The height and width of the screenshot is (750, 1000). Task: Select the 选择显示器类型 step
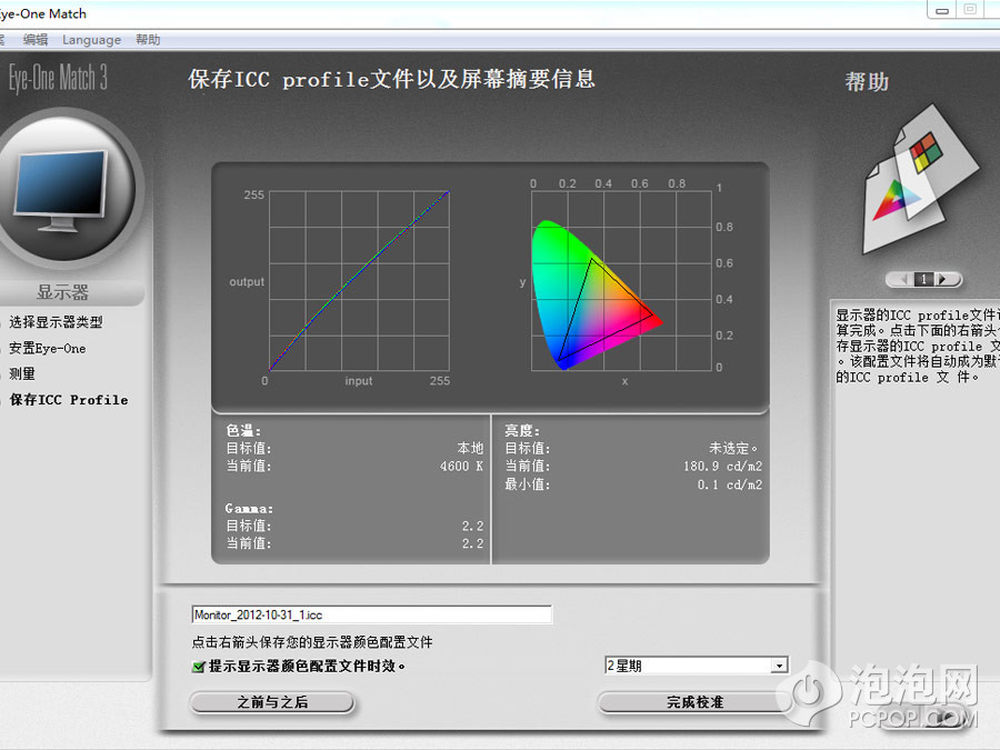point(55,322)
